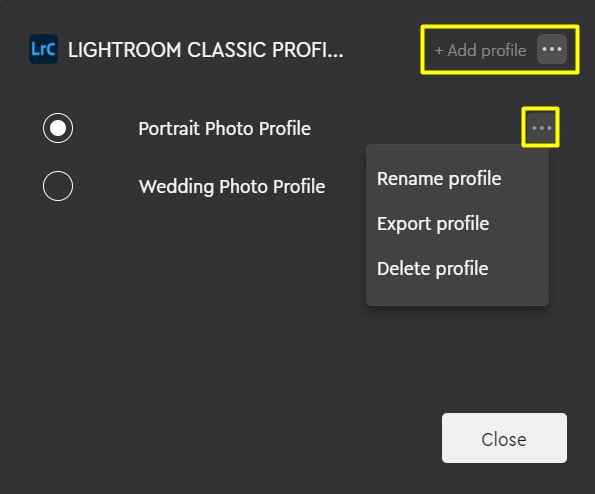Remove the Portrait profile via Delete profile

433,269
